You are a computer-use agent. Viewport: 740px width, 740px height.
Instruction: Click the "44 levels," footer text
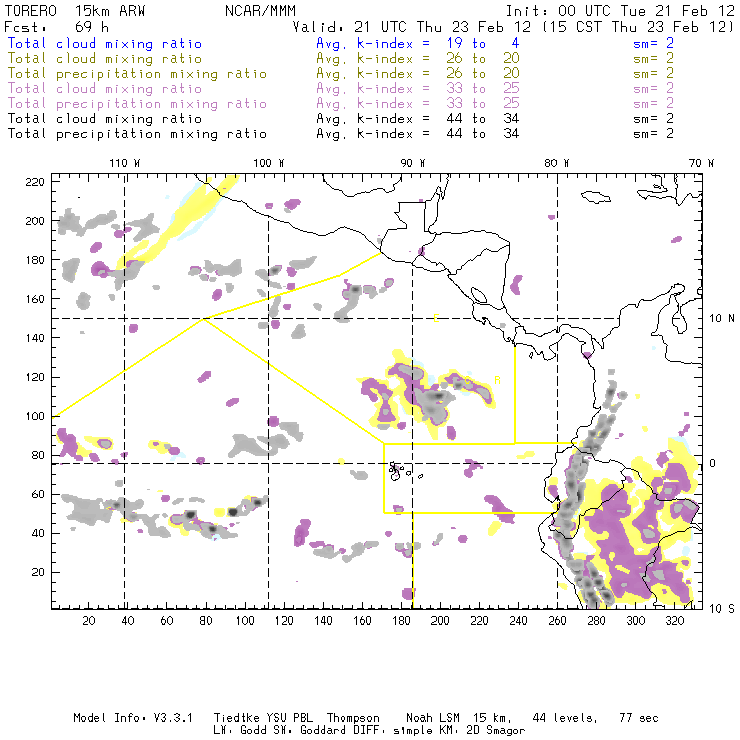pyautogui.click(x=565, y=718)
